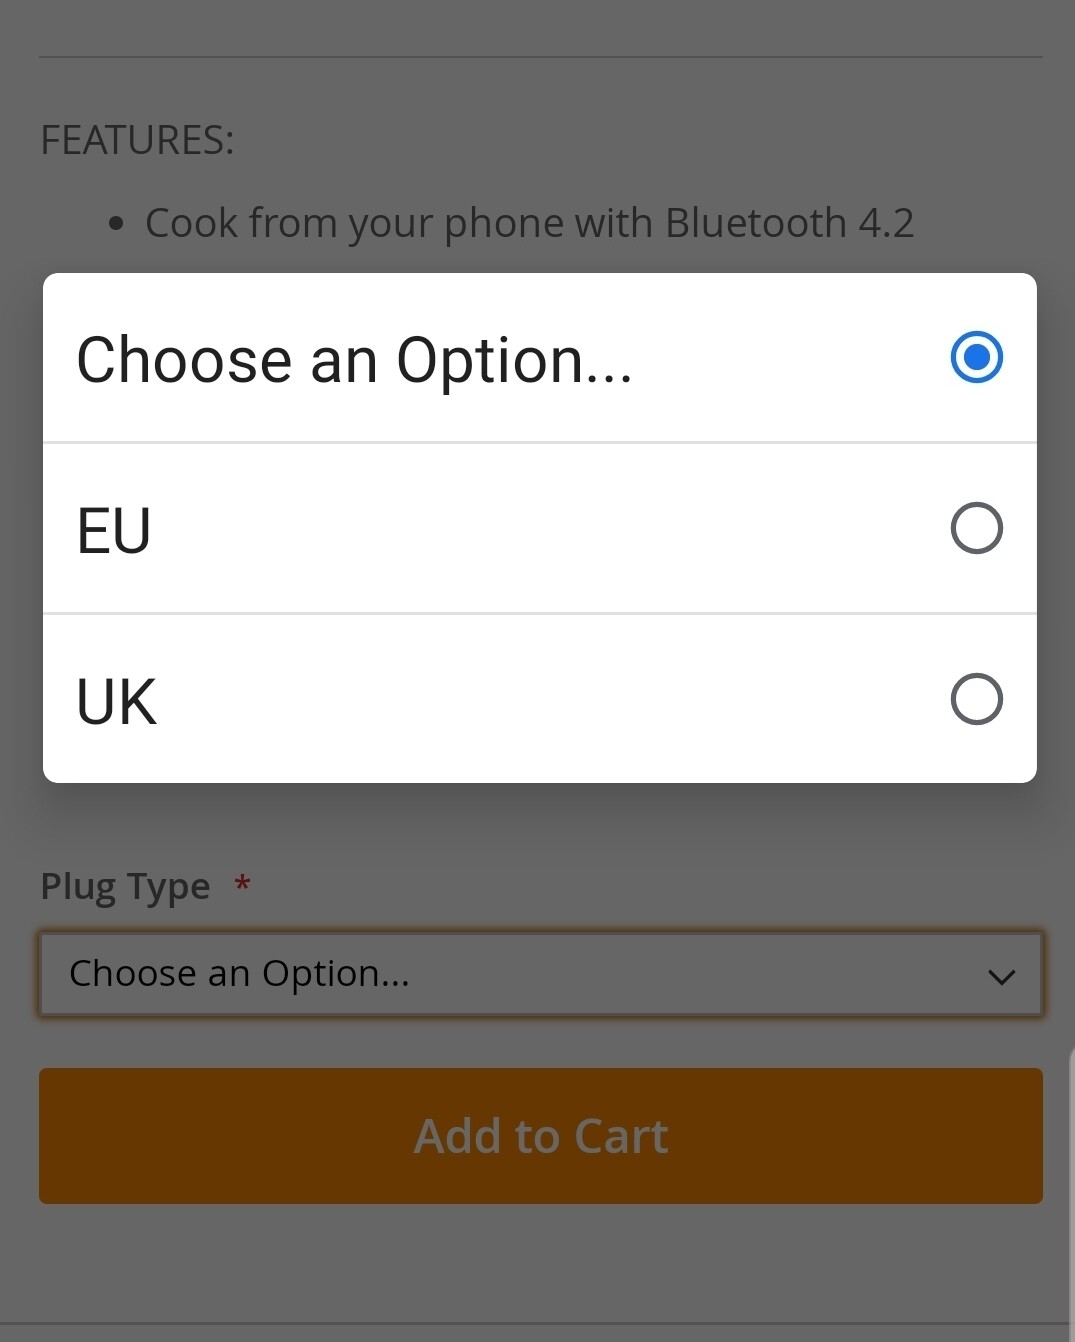Image resolution: width=1075 pixels, height=1342 pixels.
Task: Click the Choose an Option text inside select box
Action: pyautogui.click(x=239, y=974)
